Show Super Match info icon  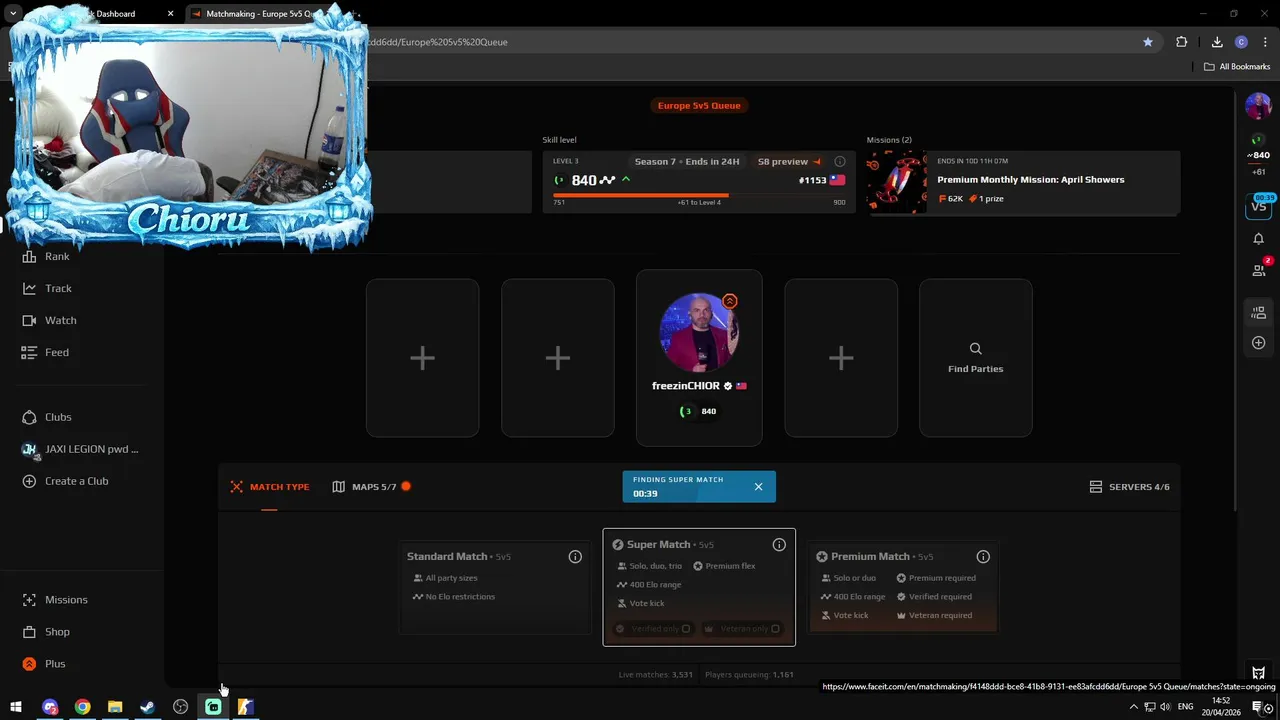coord(779,545)
